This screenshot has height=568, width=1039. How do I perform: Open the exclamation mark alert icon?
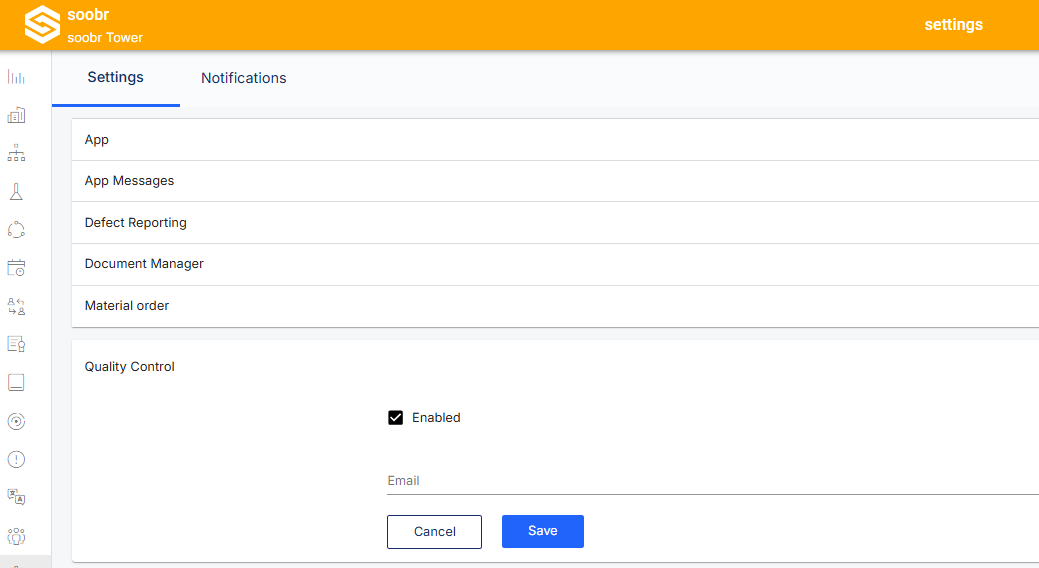click(x=17, y=459)
